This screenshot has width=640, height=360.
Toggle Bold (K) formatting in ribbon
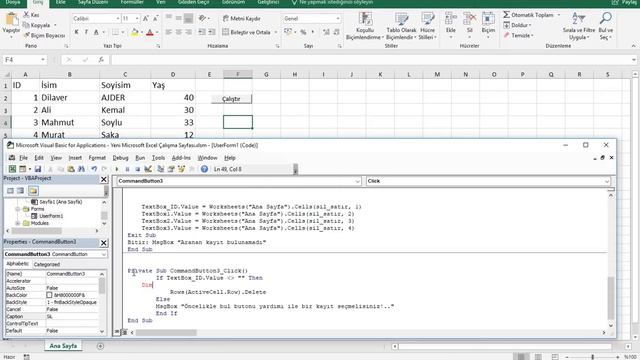[x=76, y=32]
